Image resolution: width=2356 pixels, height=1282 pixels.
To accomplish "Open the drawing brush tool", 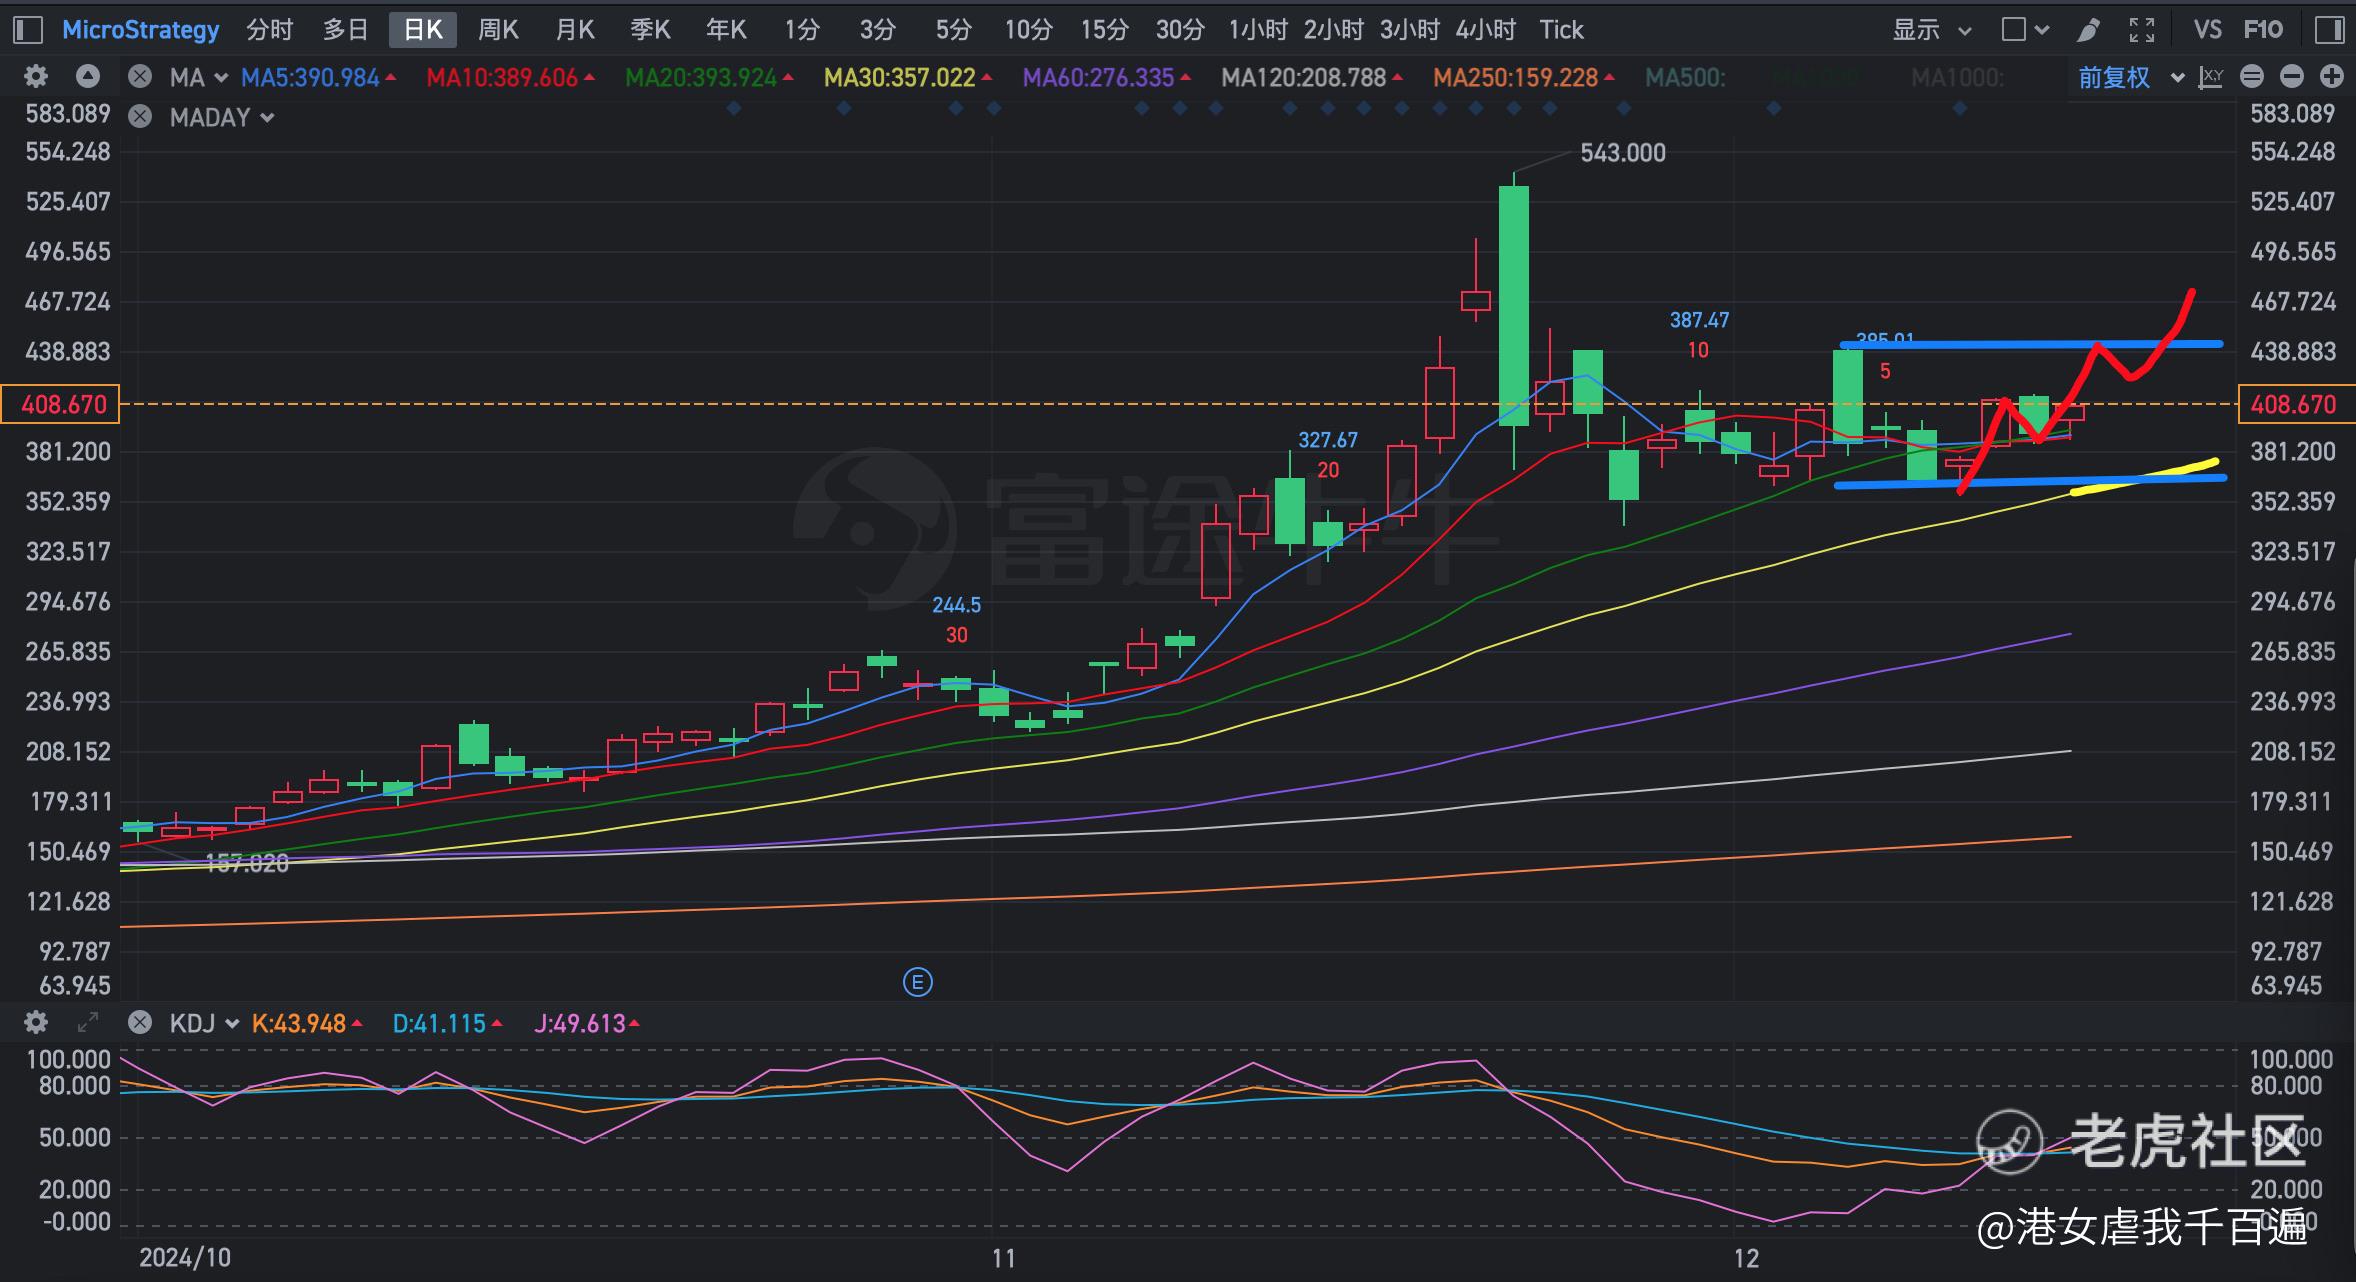I will pos(2088,30).
